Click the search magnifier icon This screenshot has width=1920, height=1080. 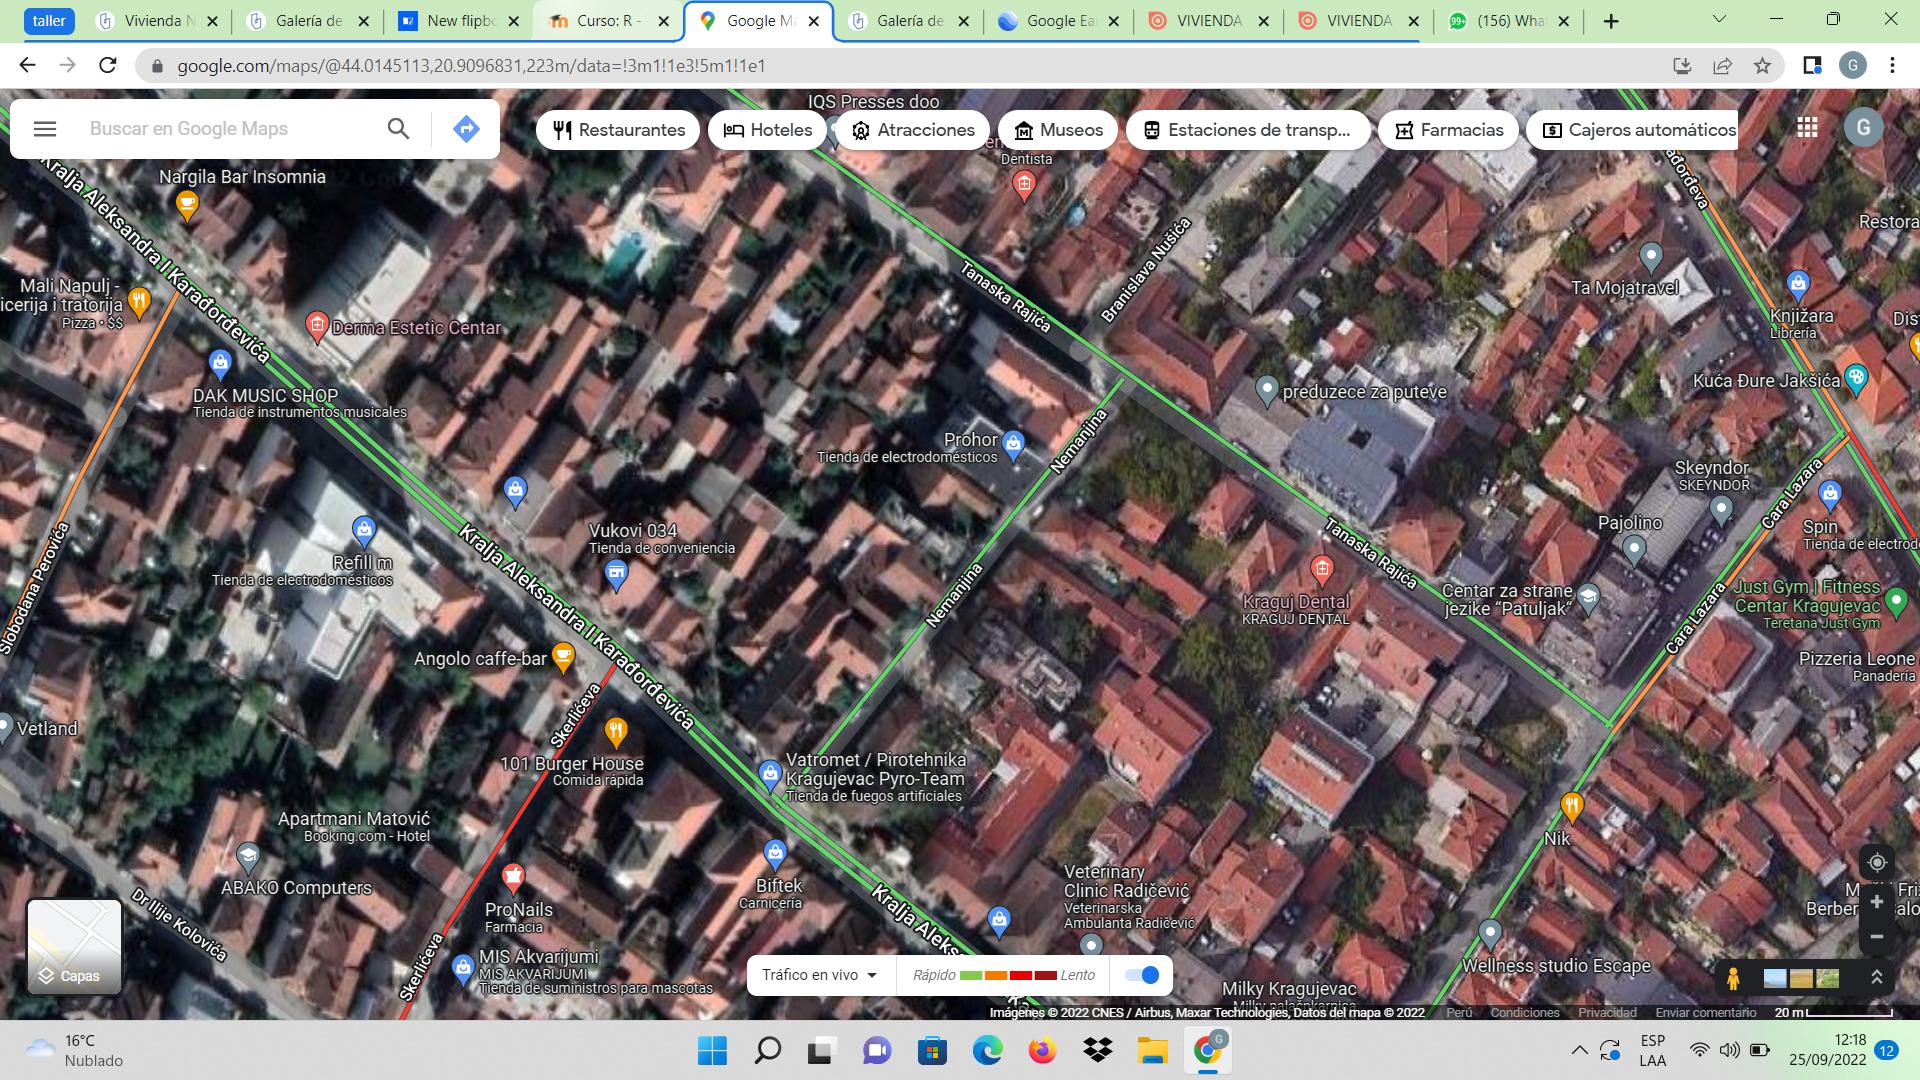[398, 129]
